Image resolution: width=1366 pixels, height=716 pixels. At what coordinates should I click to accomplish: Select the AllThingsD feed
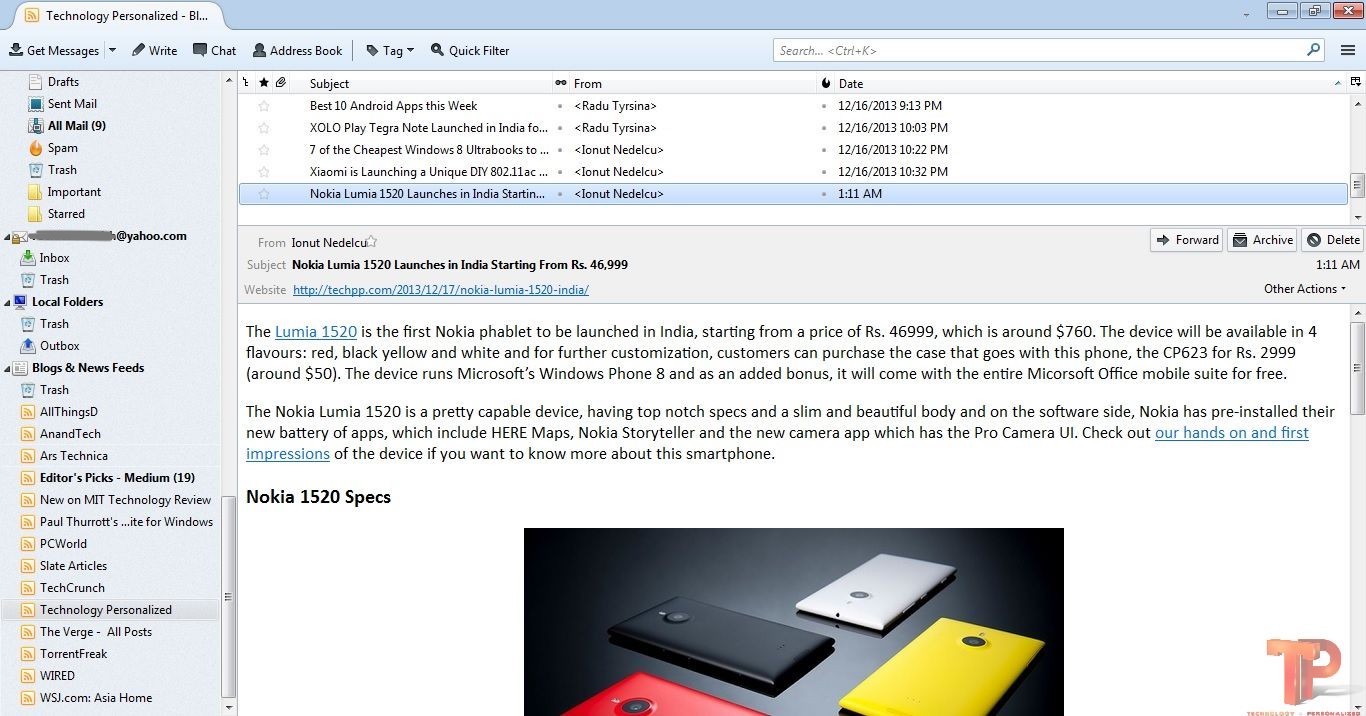click(x=68, y=411)
